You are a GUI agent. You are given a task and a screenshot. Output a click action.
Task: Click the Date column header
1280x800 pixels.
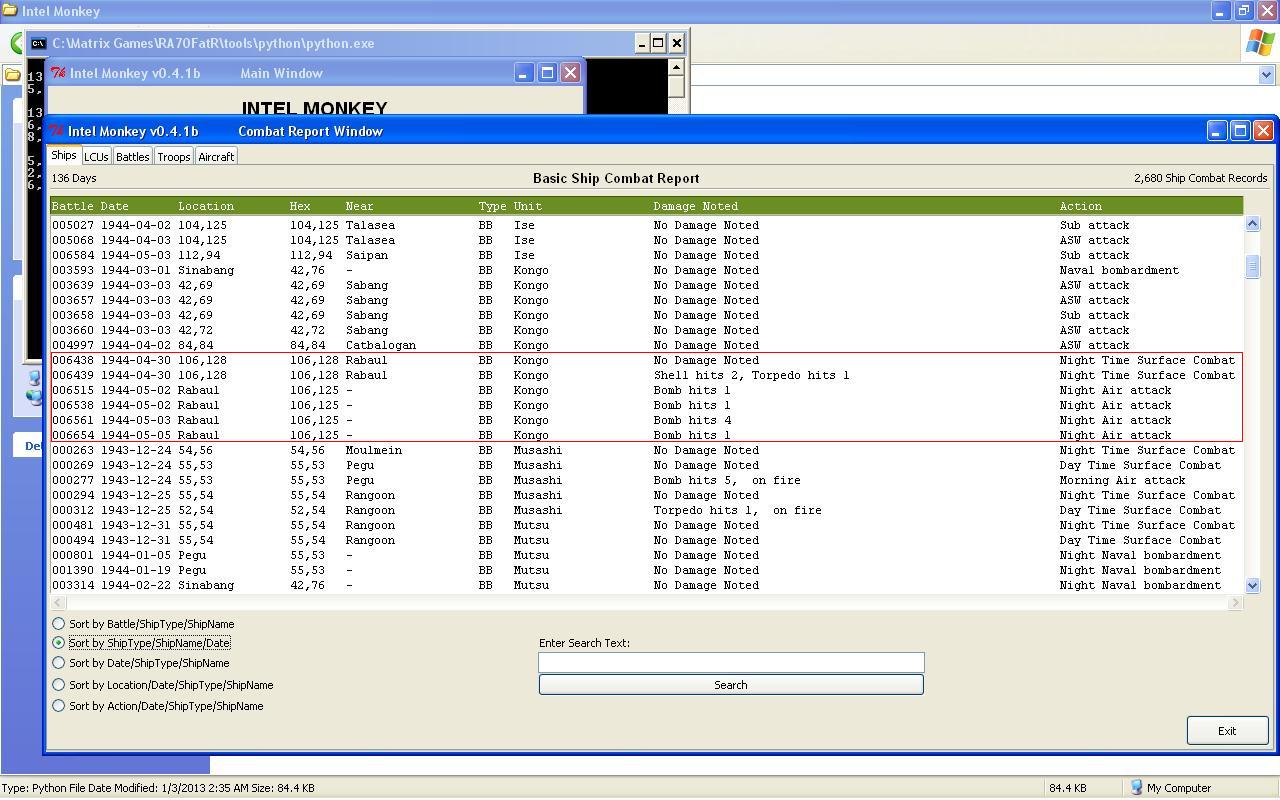114,206
